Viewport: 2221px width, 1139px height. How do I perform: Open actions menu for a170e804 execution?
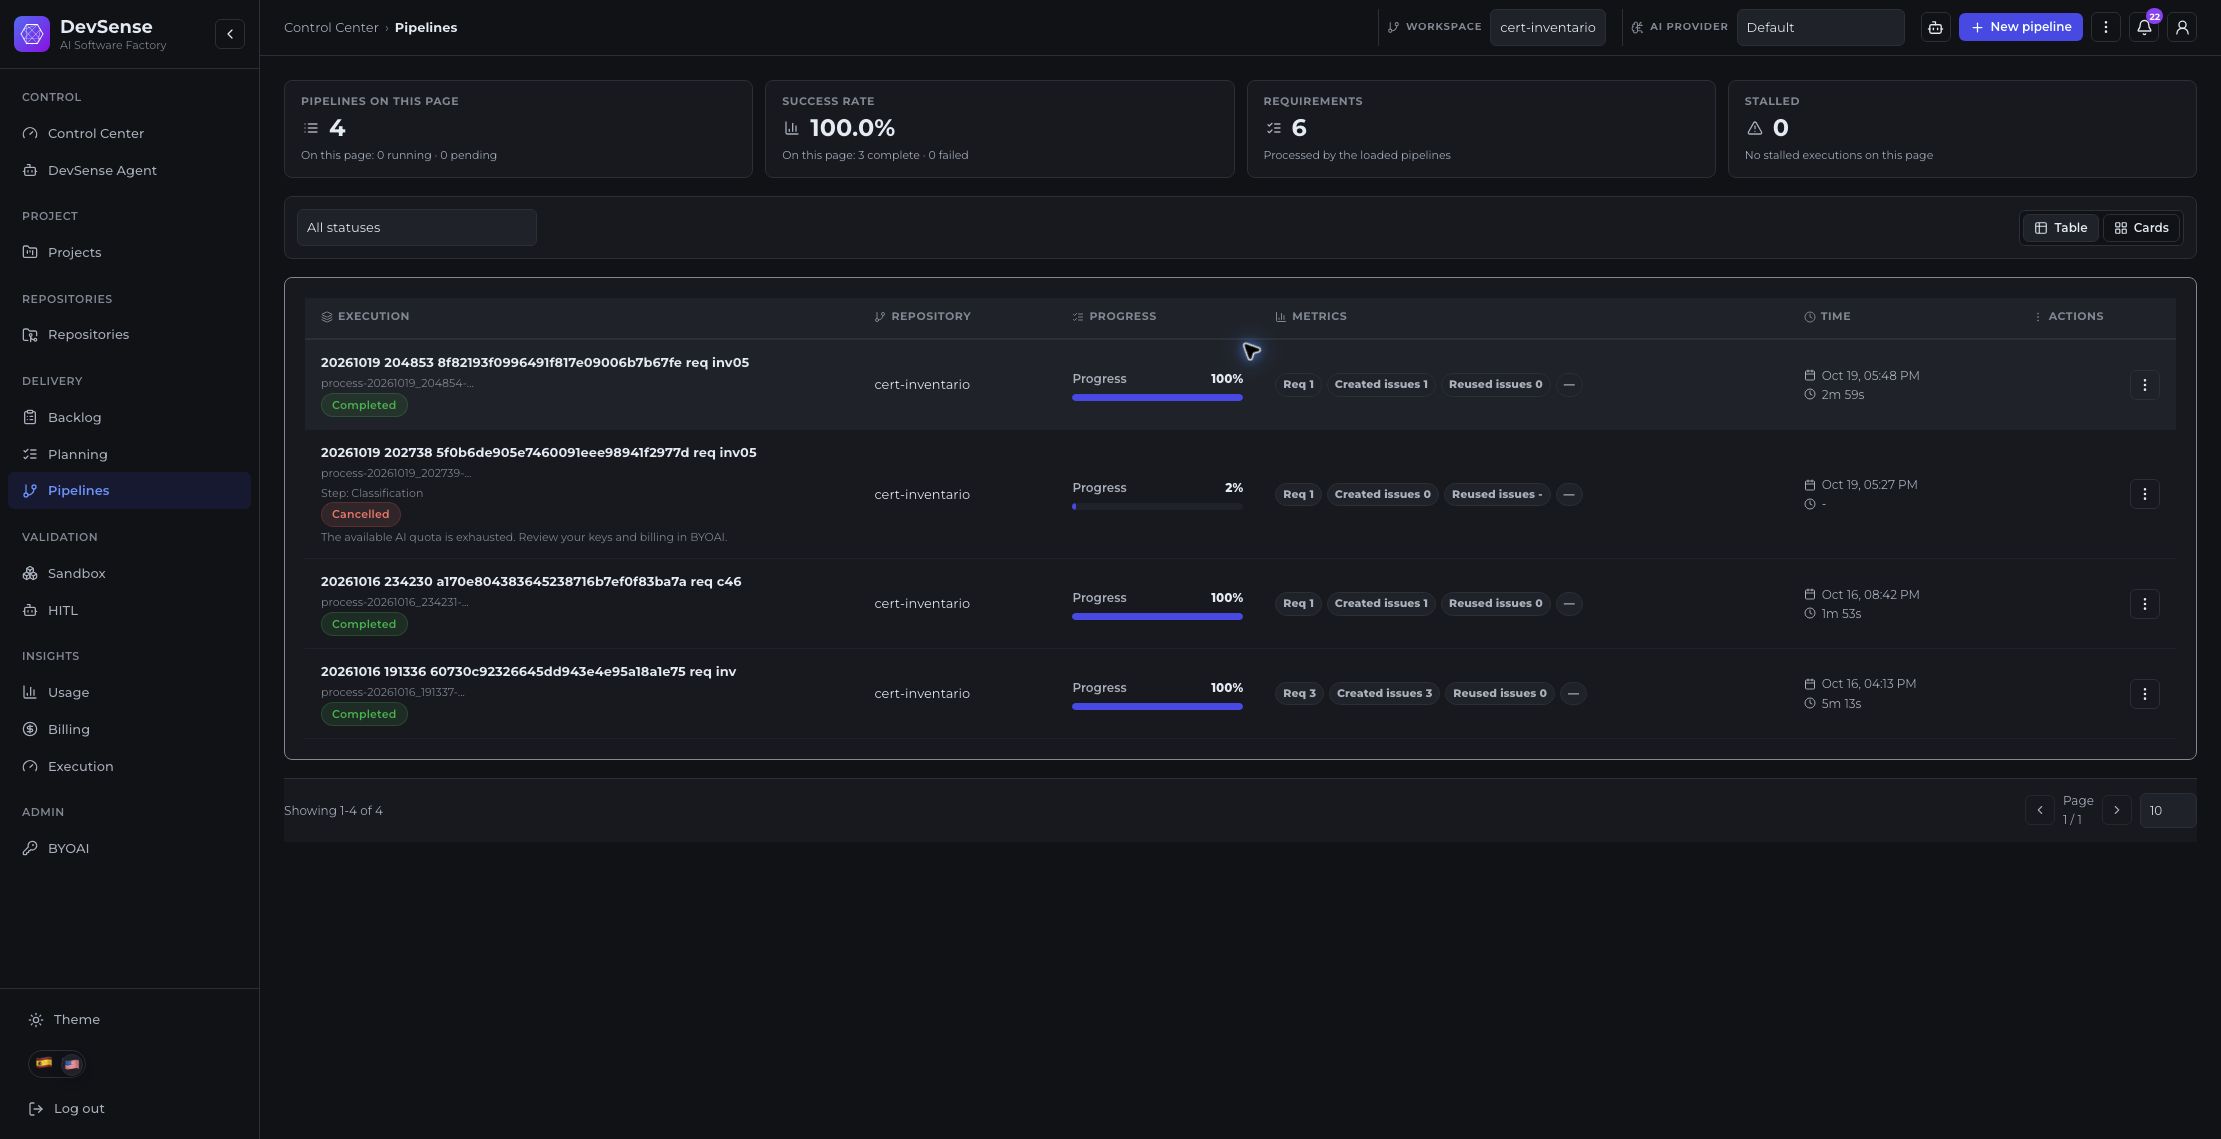click(2144, 604)
